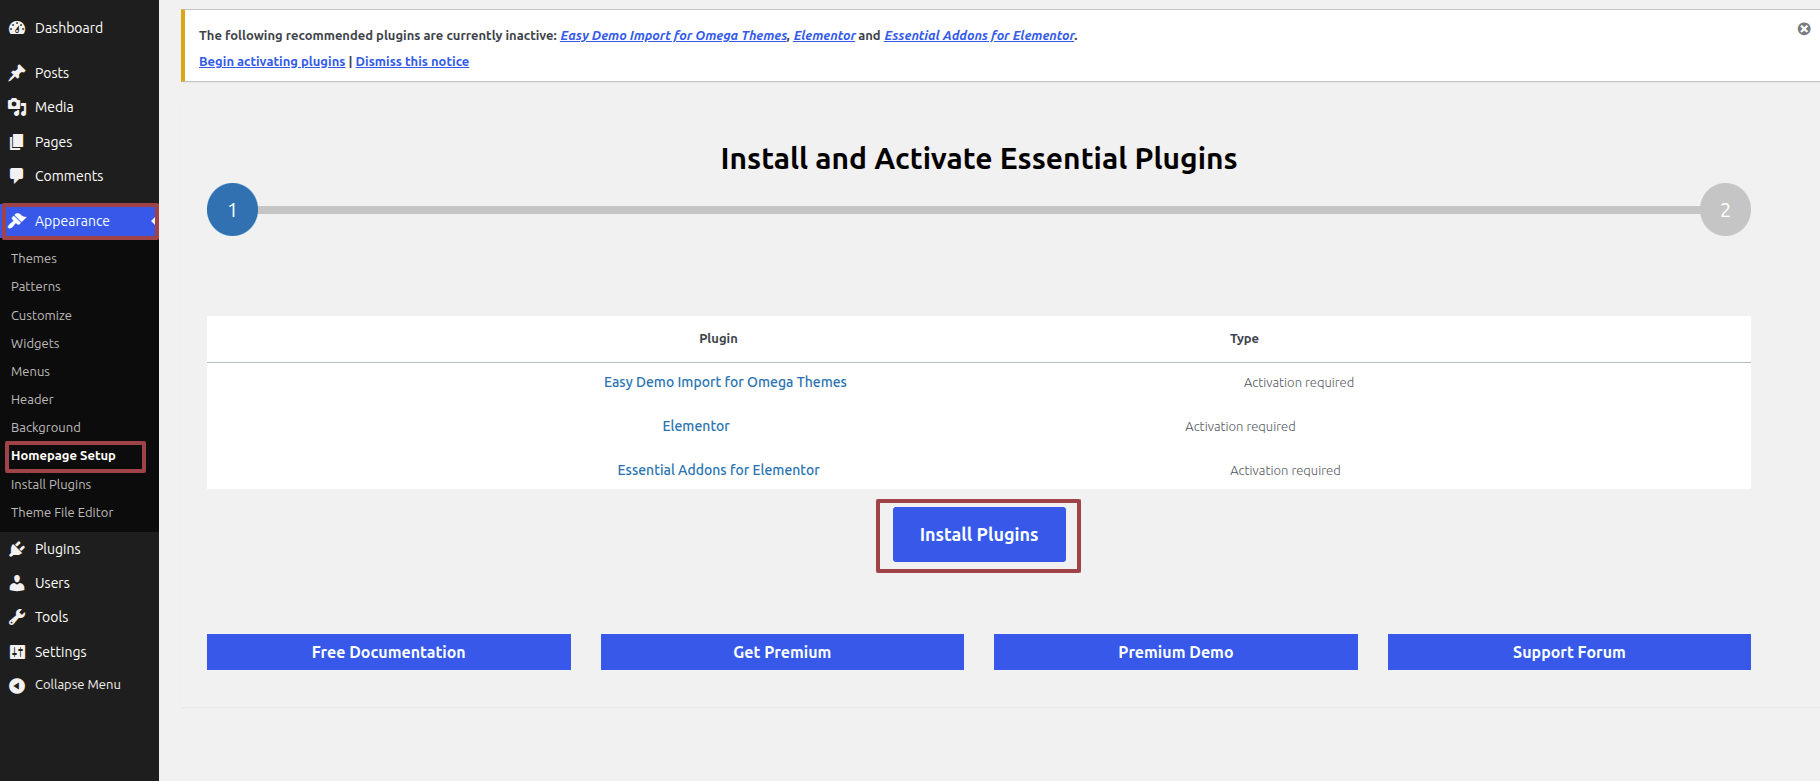Screen dimensions: 1820x781
Task: Click the Posts pushpin icon
Action: [17, 73]
